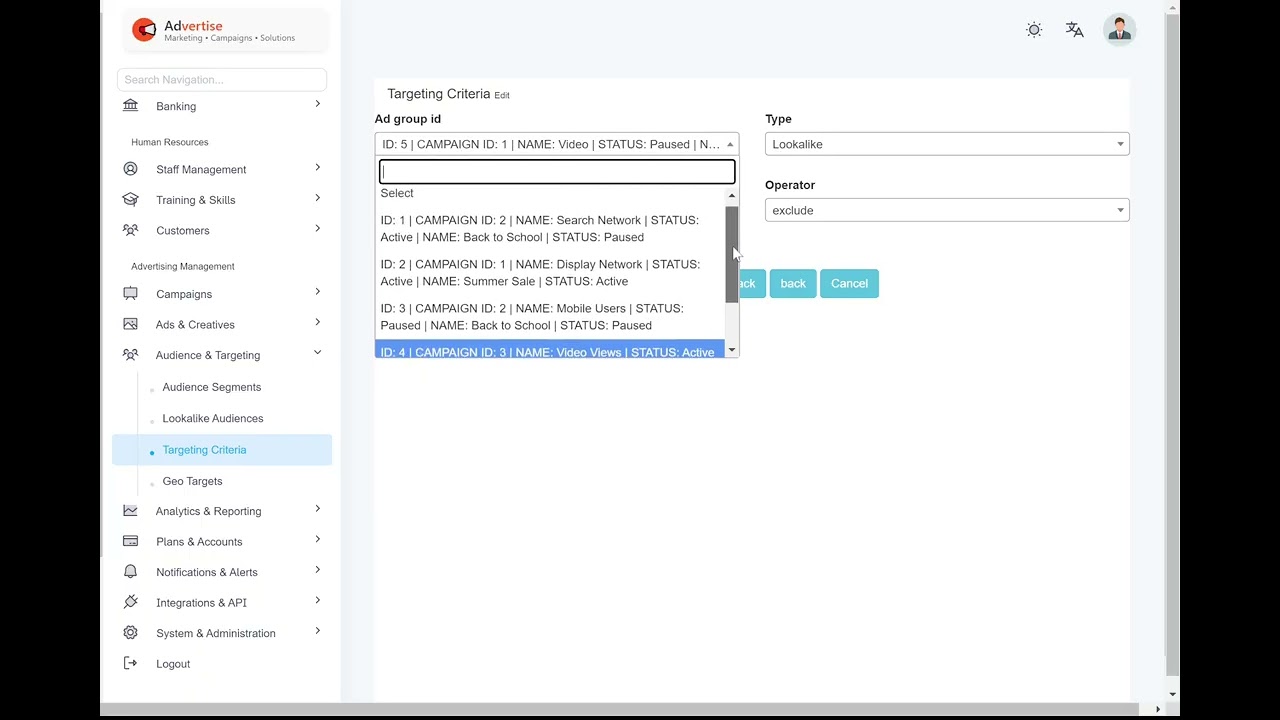The image size is (1280, 720).
Task: Expand Campaigns chevron
Action: 318,292
